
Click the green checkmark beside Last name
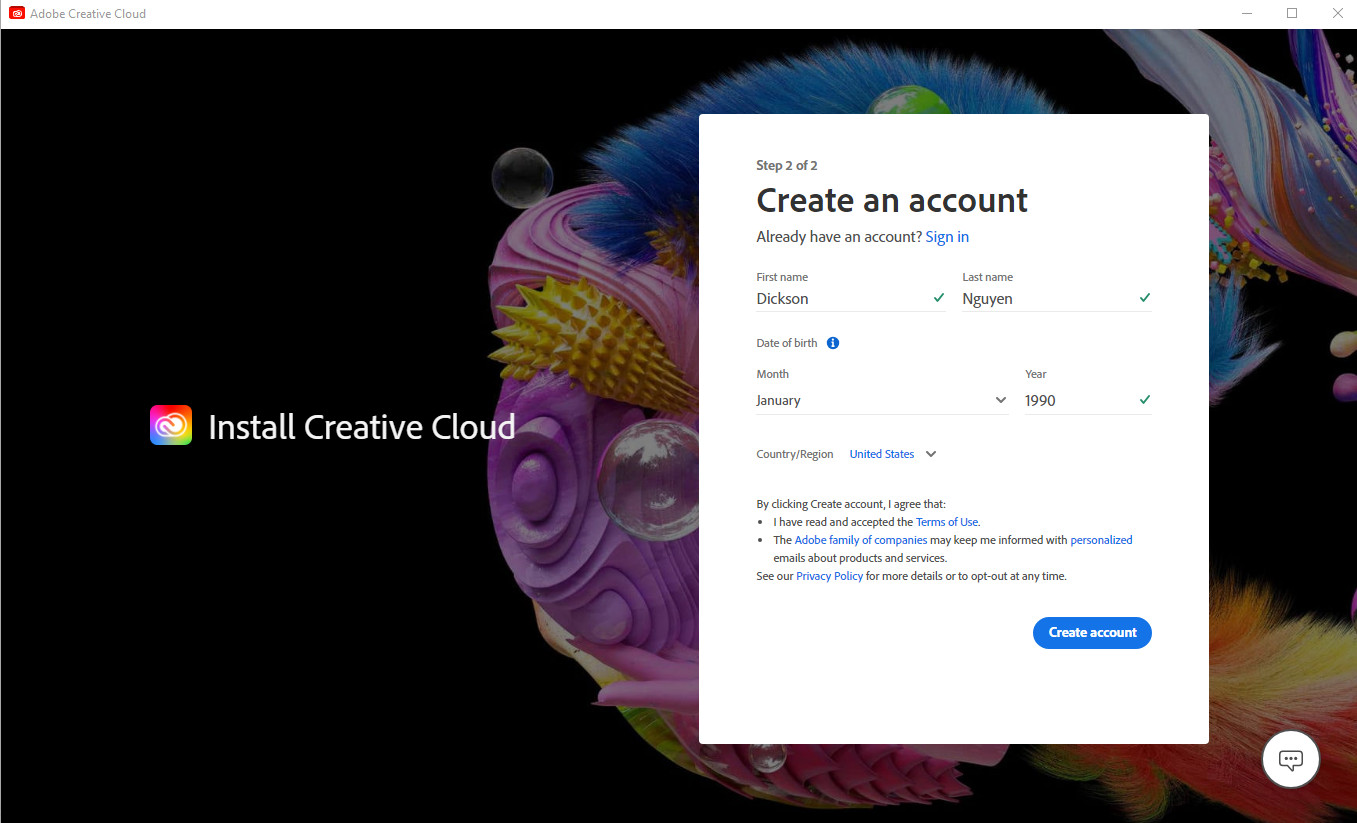coord(1144,298)
